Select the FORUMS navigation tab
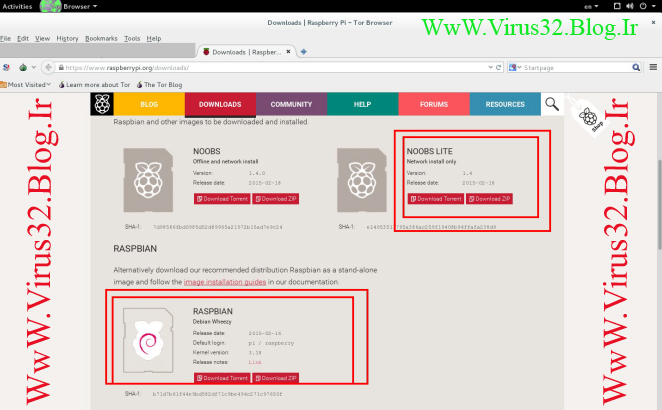Screen dimensions: 662x410 (434, 104)
